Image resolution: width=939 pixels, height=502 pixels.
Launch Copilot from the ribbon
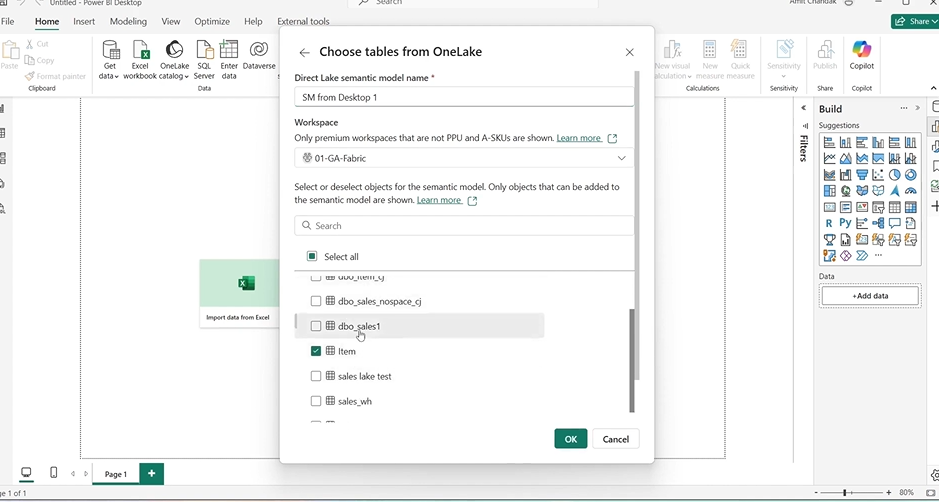tap(862, 55)
